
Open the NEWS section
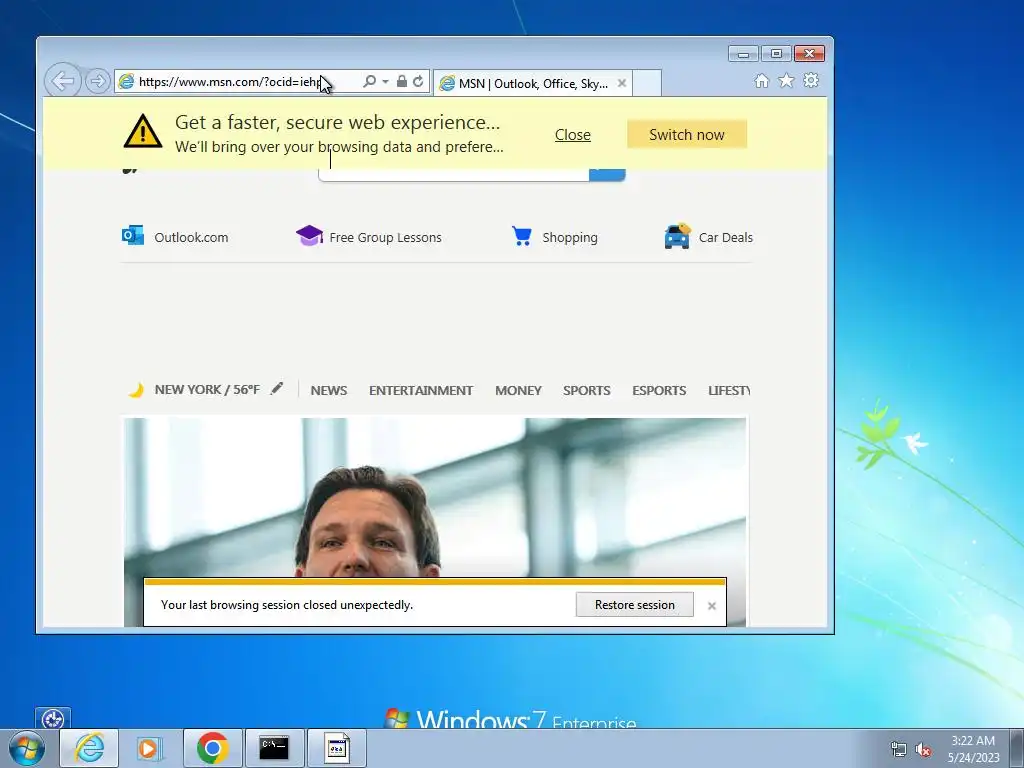click(328, 391)
